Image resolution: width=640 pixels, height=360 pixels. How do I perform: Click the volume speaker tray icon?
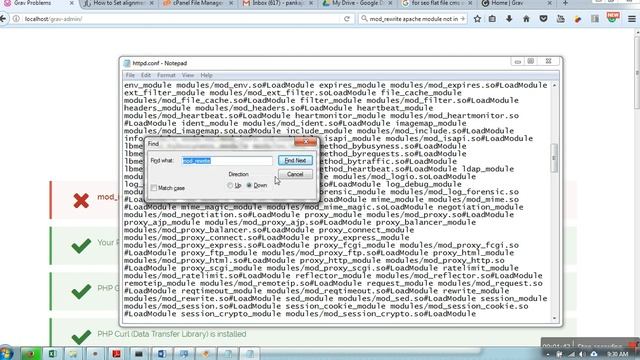coord(582,354)
